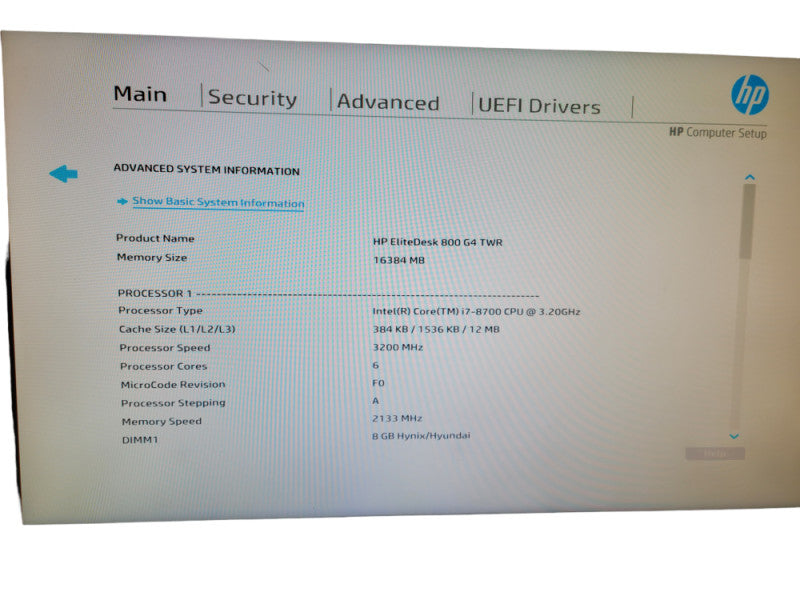Select the Processor Cores value 6

376,365
